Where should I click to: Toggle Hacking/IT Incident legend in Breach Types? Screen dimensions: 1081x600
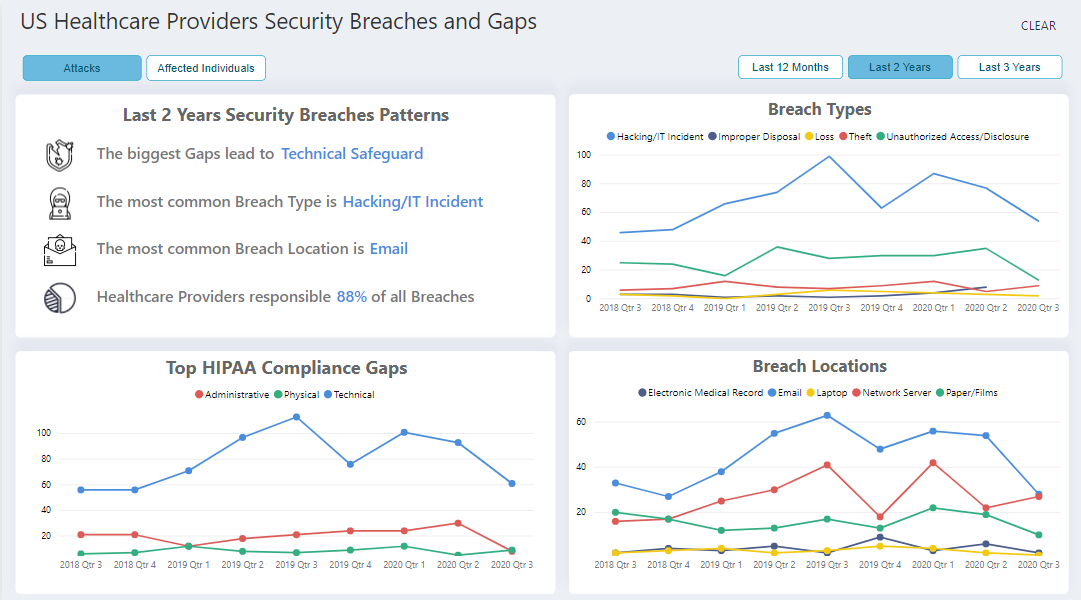pyautogui.click(x=655, y=136)
